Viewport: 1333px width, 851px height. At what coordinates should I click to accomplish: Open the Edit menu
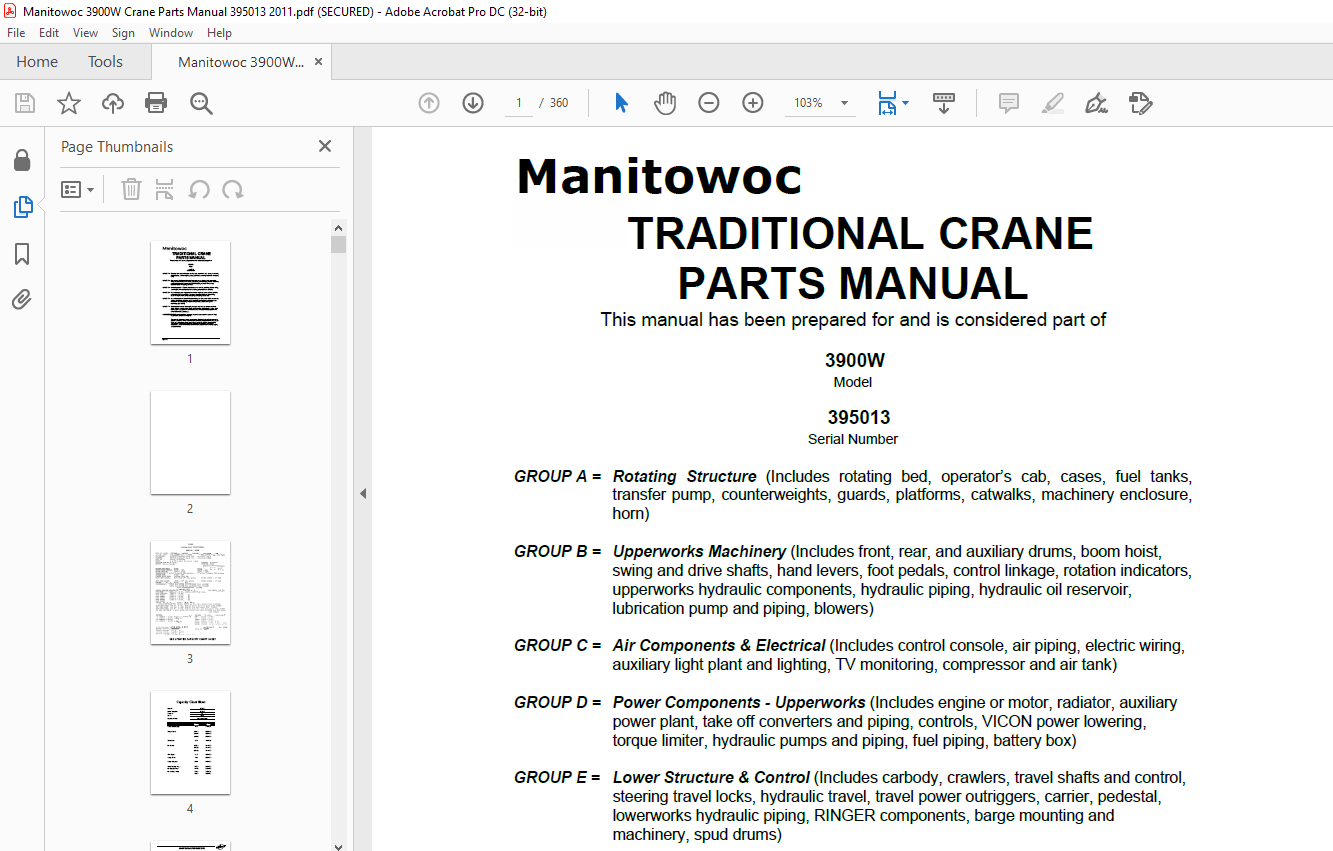coord(49,33)
